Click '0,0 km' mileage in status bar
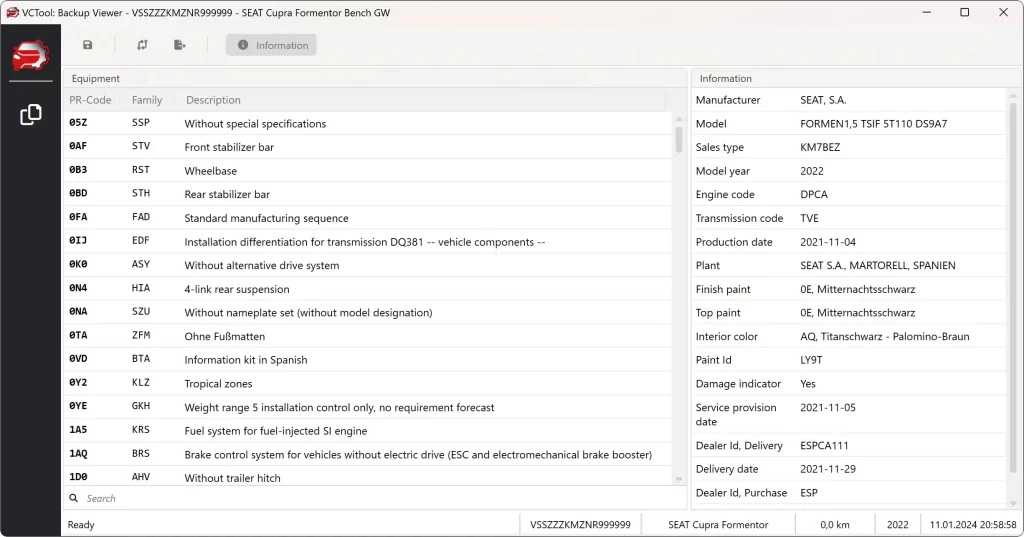Screen dimensions: 1024x537 click(835, 525)
